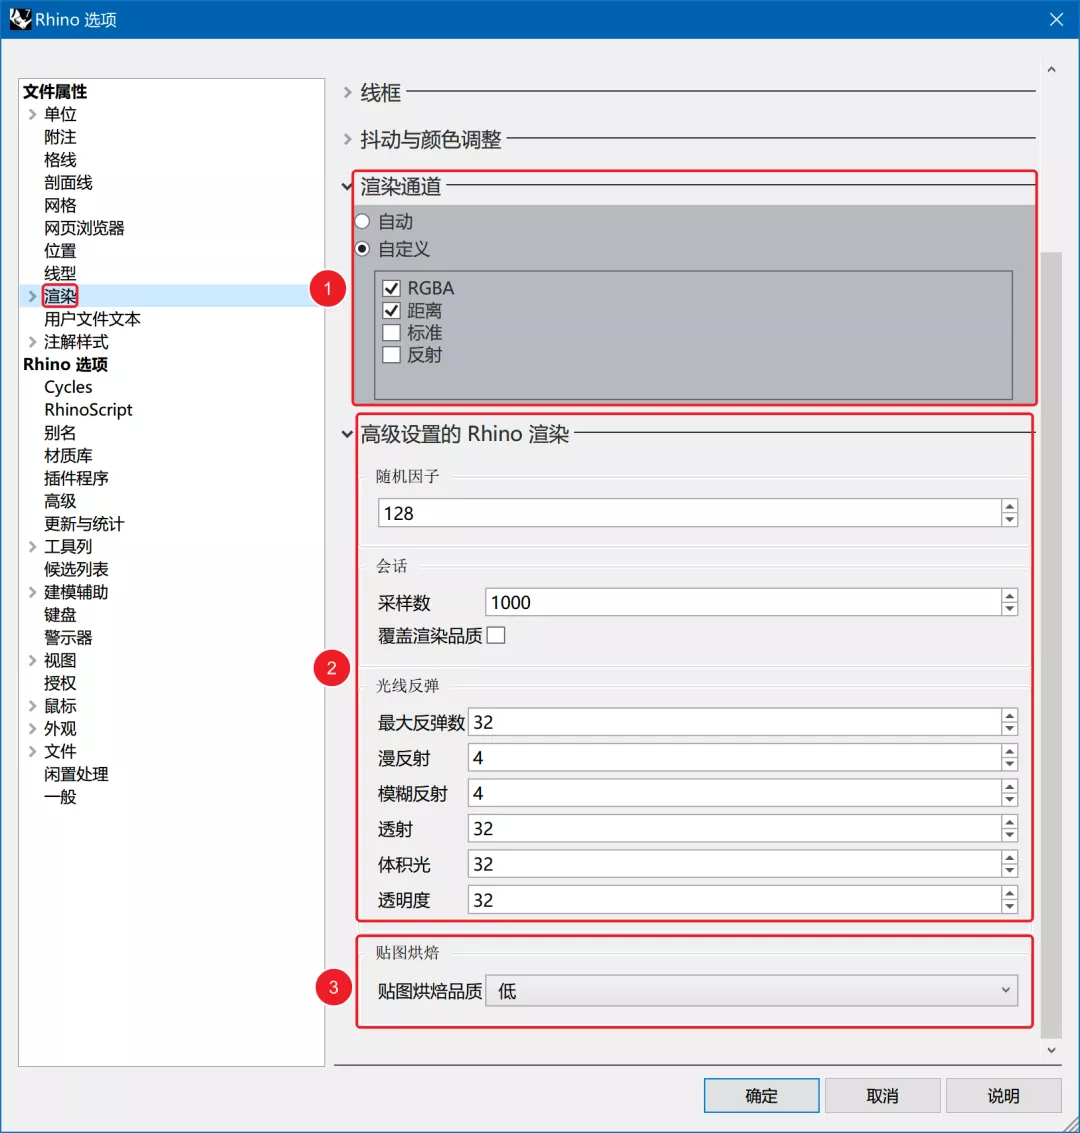Image resolution: width=1080 pixels, height=1133 pixels.
Task: Decrease 最大反弹数 with the down stepper
Action: (1009, 727)
